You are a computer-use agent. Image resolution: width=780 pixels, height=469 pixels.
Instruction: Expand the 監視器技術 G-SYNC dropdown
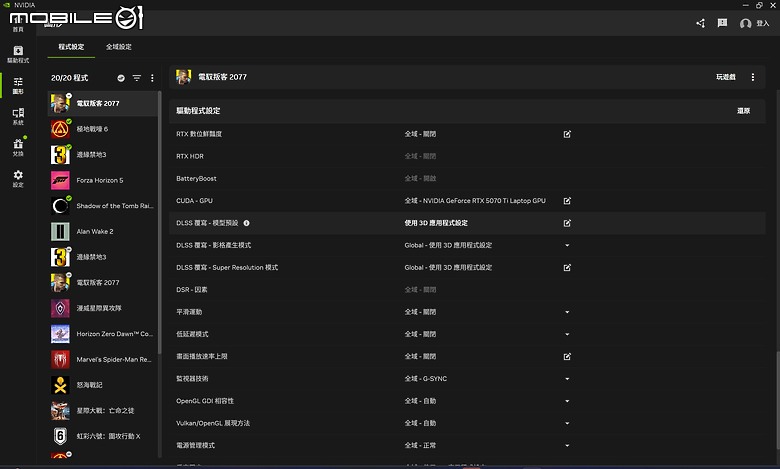point(567,379)
